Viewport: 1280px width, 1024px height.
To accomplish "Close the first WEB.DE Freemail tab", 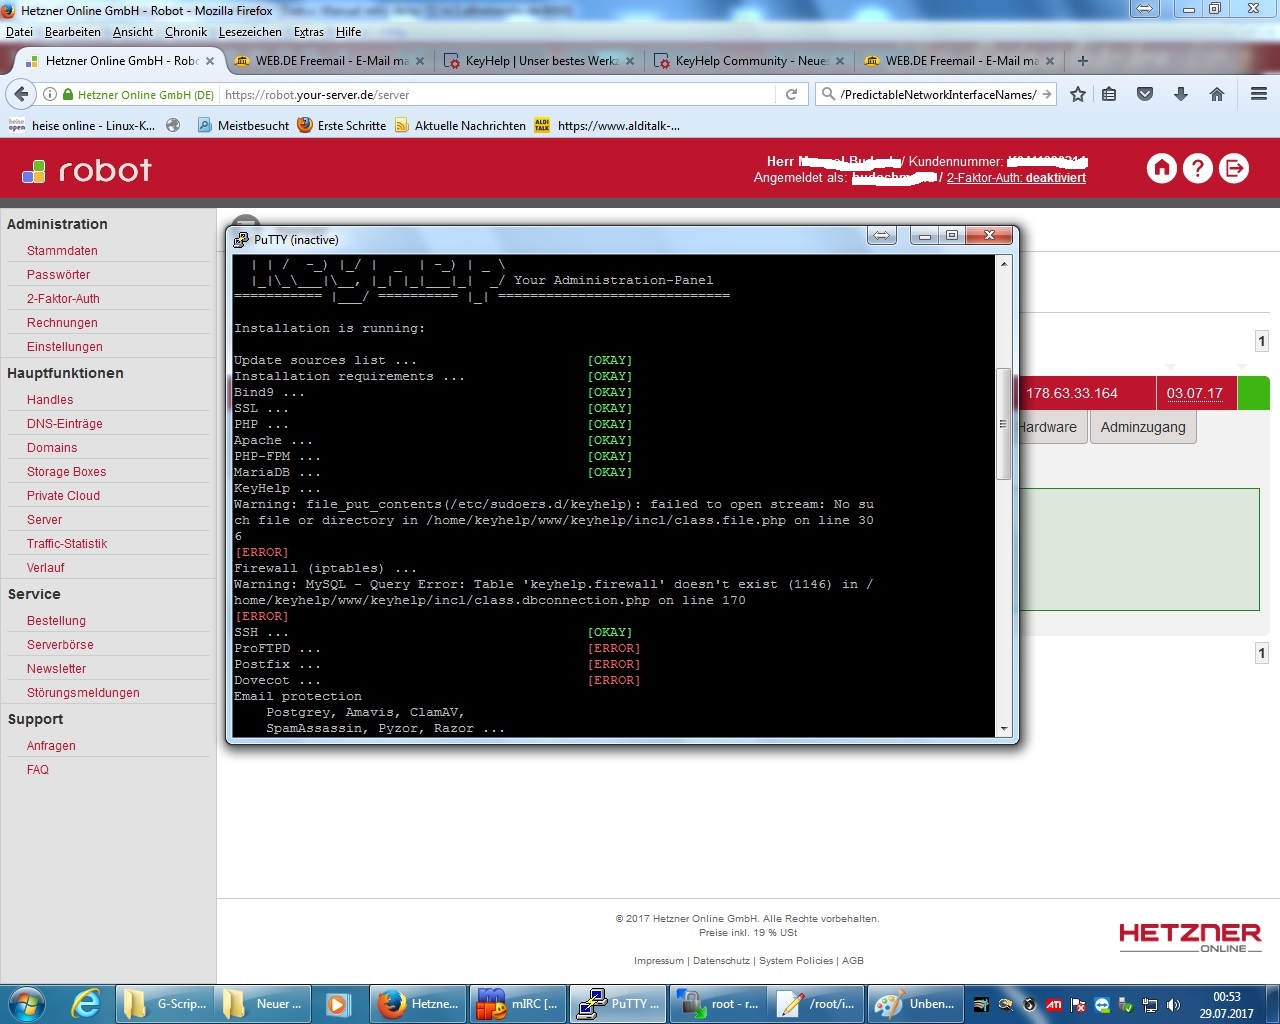I will coord(420,61).
